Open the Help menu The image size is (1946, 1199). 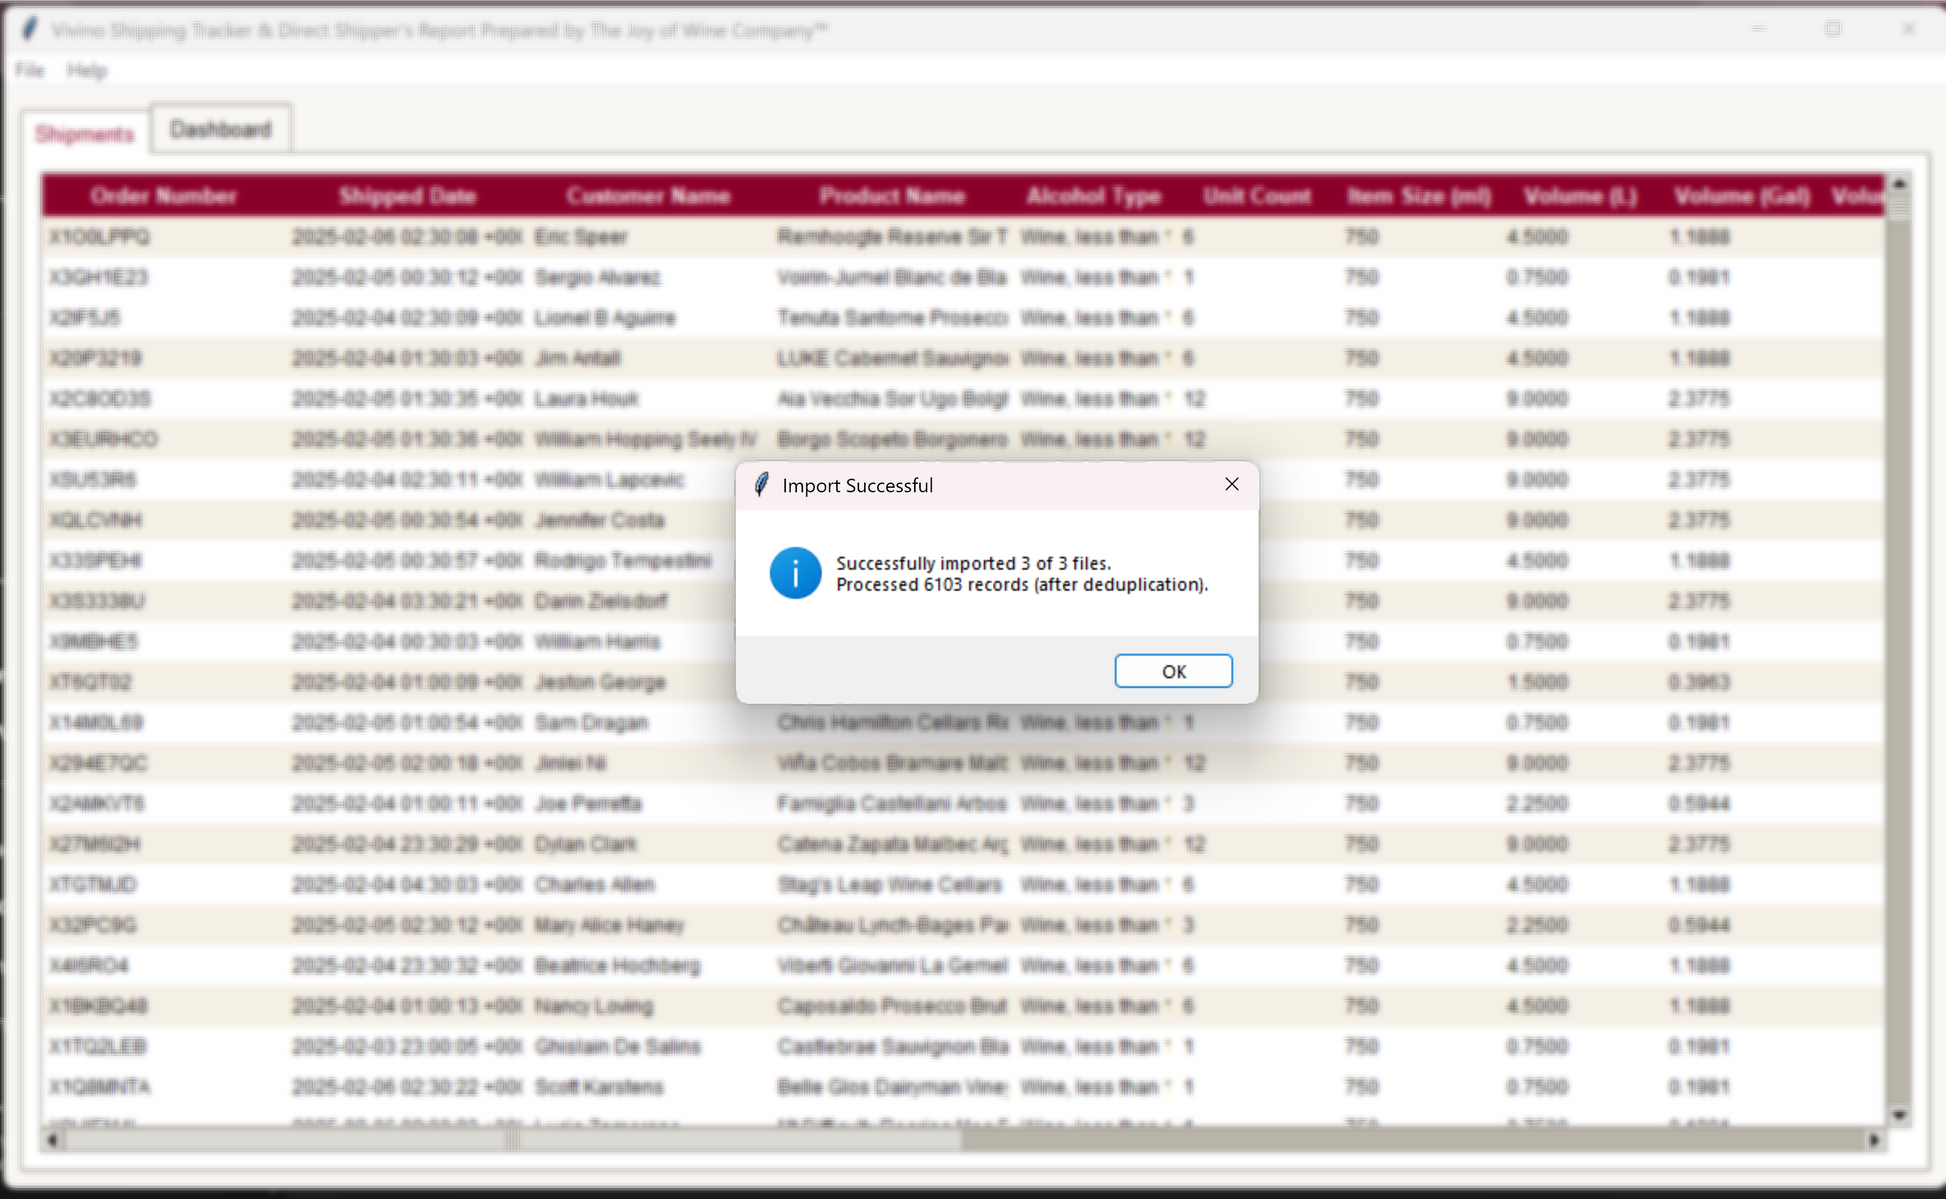(87, 70)
